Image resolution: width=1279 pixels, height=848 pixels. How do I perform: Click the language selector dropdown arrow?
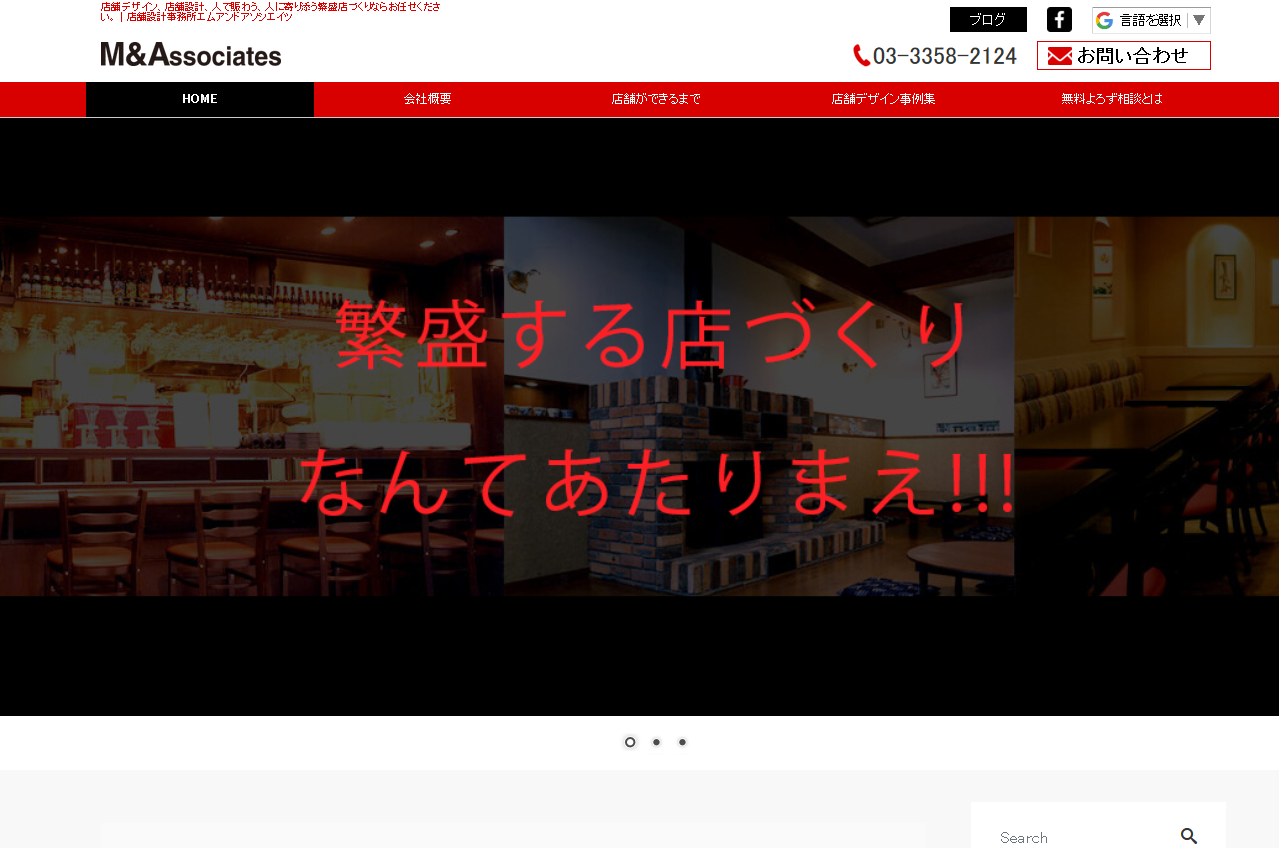coord(1198,20)
